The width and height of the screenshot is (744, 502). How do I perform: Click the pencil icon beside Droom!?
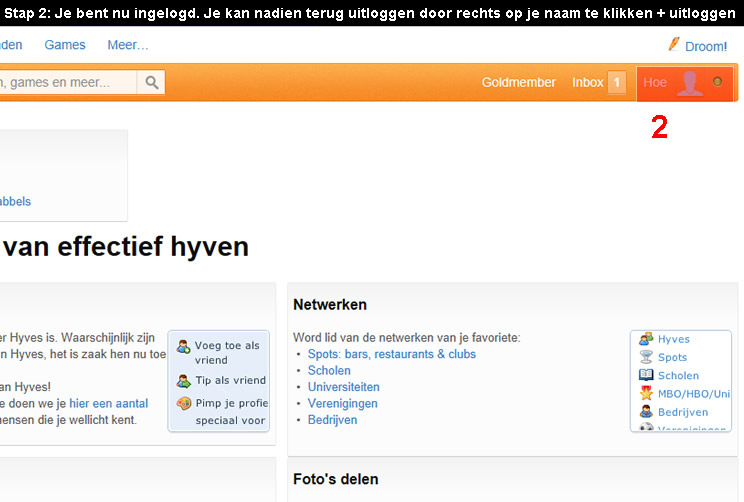[674, 44]
